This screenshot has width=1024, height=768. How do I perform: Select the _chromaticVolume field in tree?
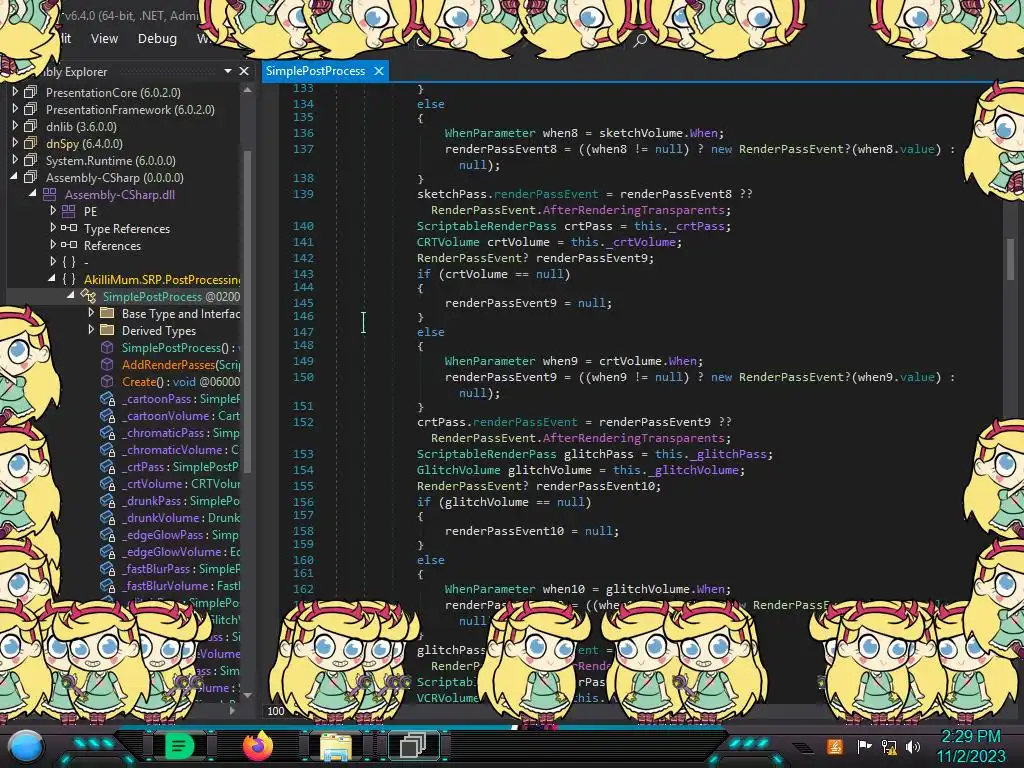[181, 449]
